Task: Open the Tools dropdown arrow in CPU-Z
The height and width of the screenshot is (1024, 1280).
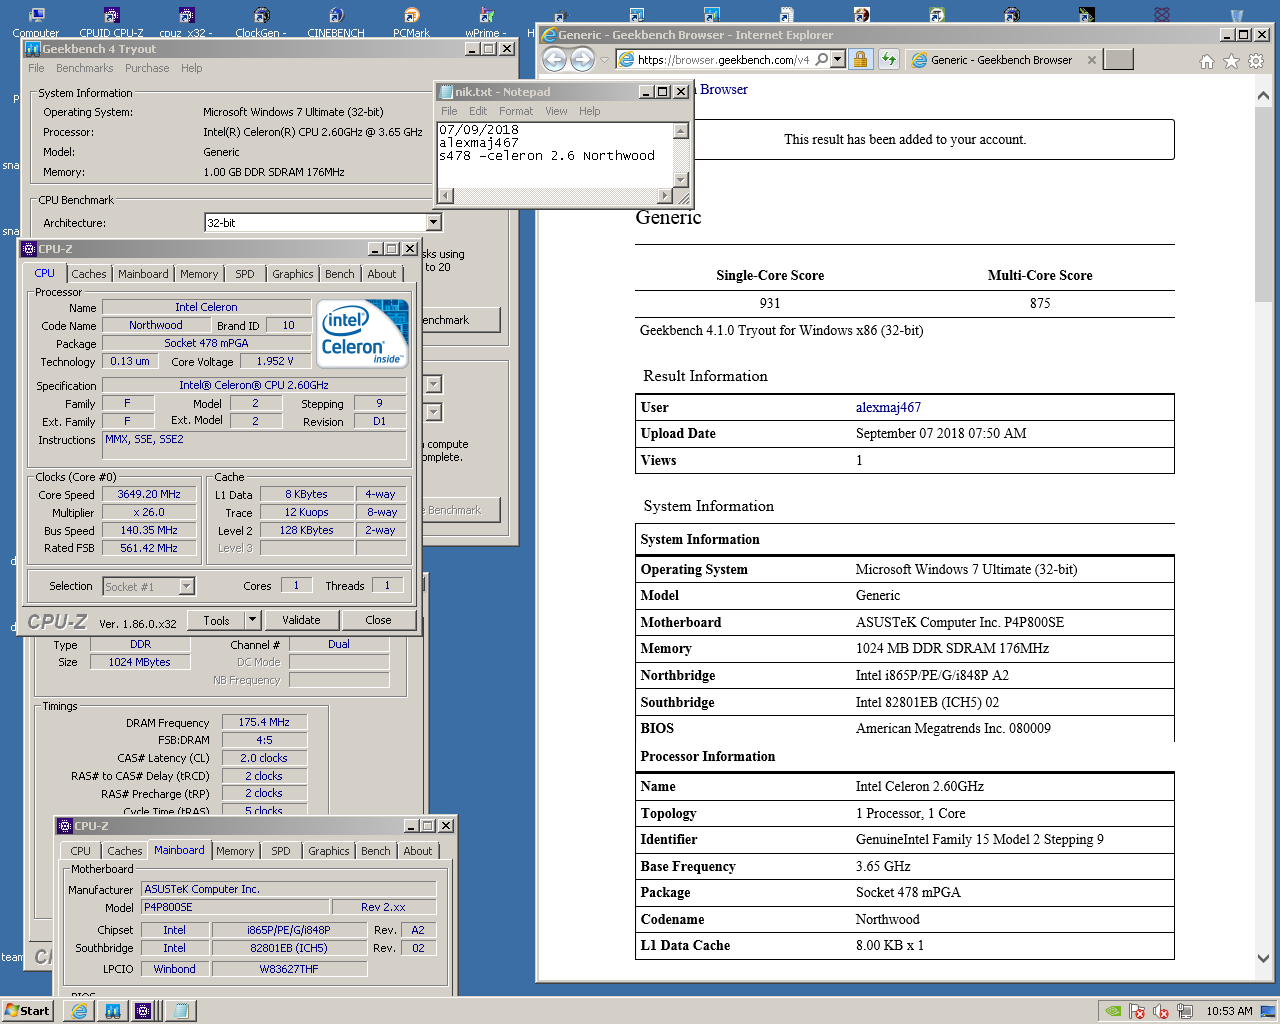Action: click(x=252, y=620)
